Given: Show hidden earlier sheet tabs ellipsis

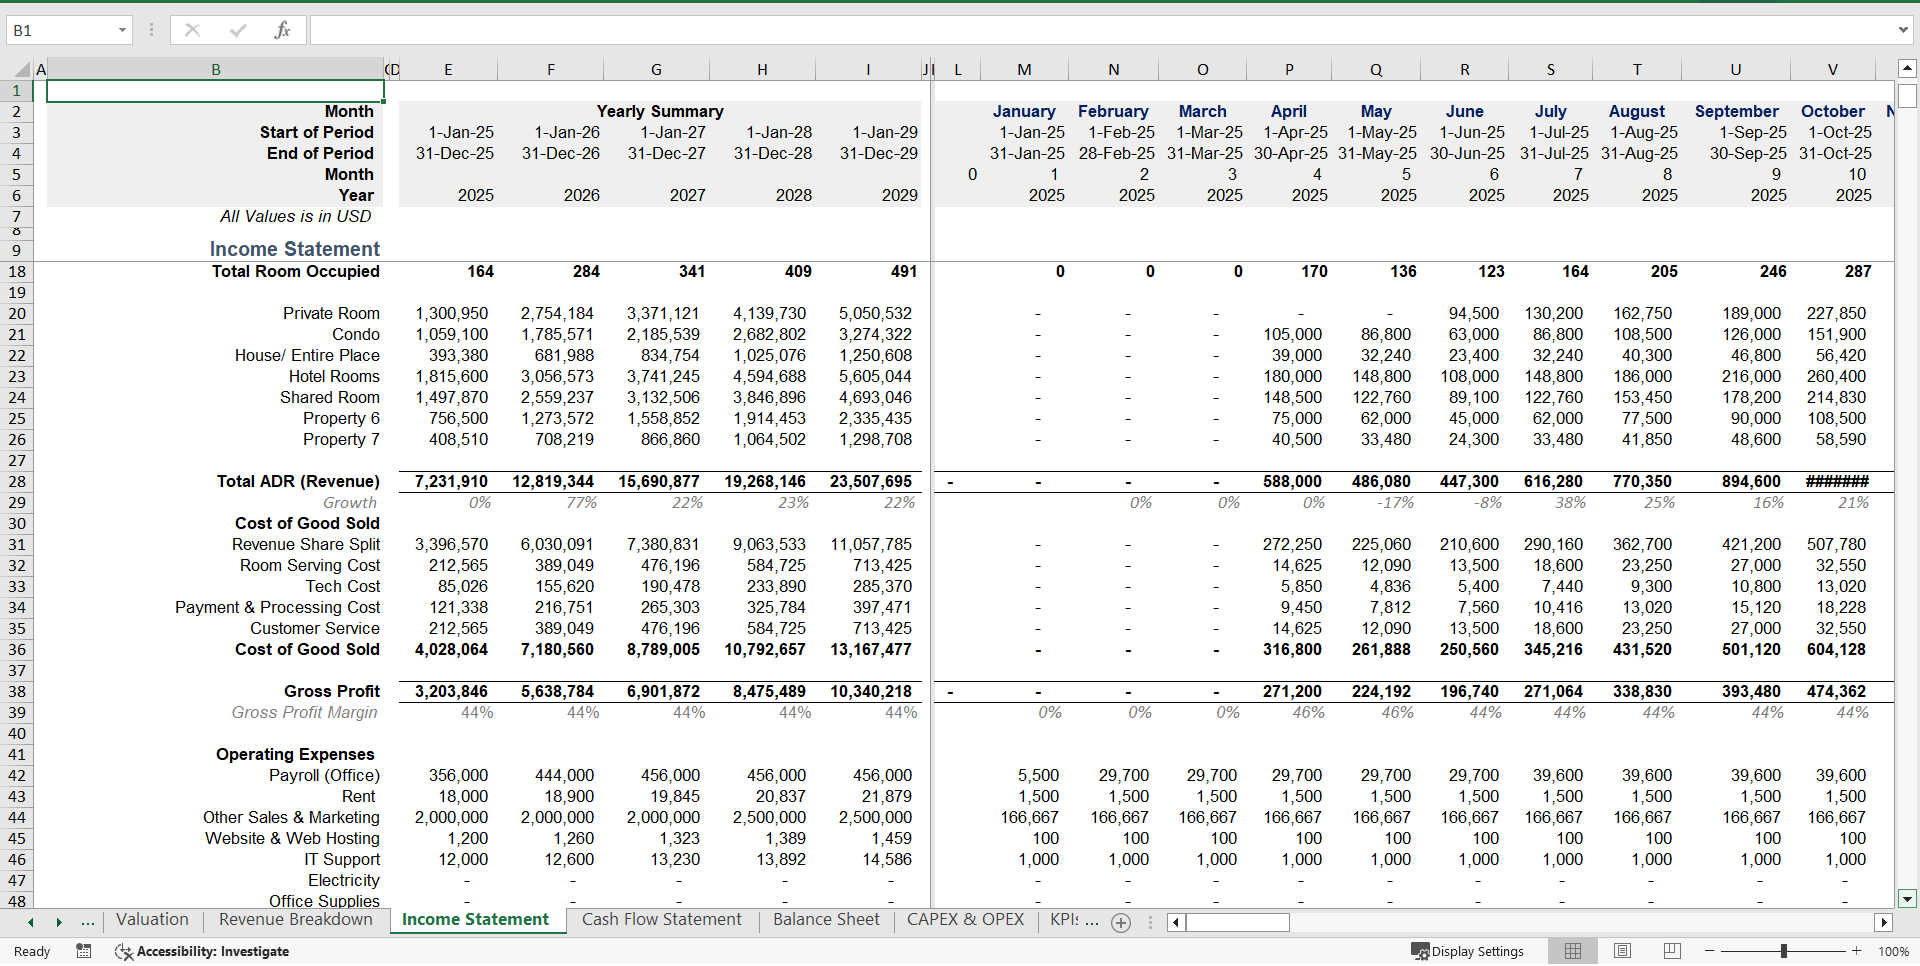Looking at the screenshot, I should tap(88, 921).
